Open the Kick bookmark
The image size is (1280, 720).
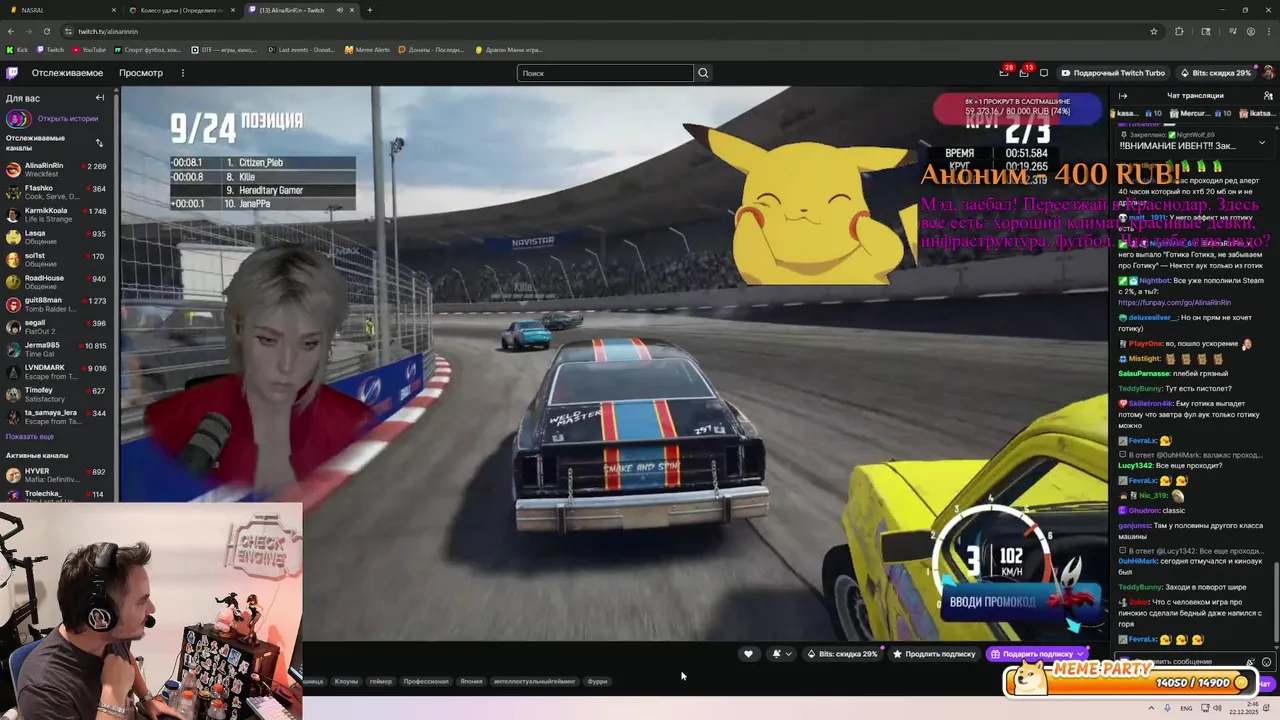pyautogui.click(x=17, y=49)
